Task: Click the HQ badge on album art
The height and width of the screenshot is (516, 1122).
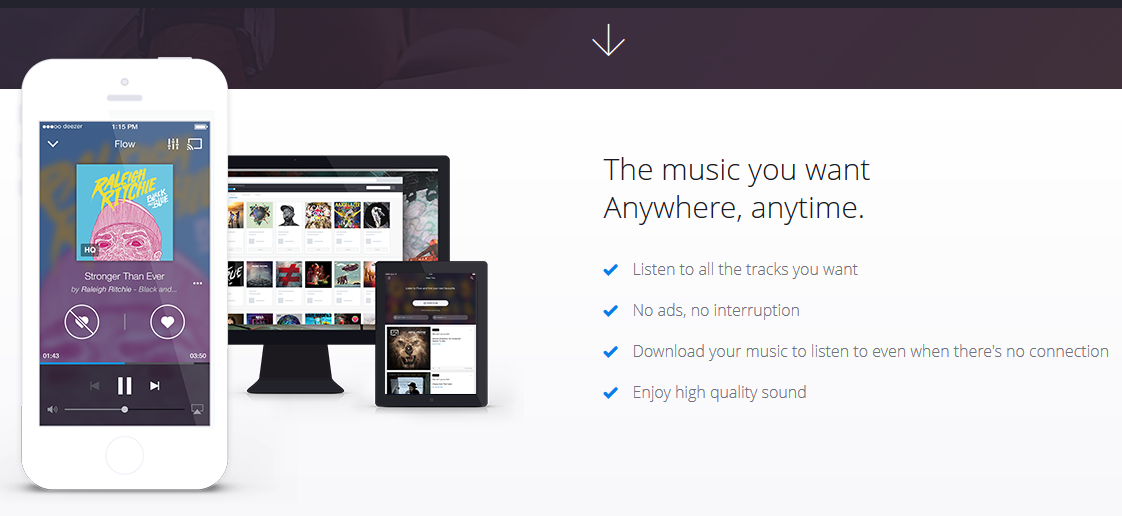Action: click(x=89, y=250)
